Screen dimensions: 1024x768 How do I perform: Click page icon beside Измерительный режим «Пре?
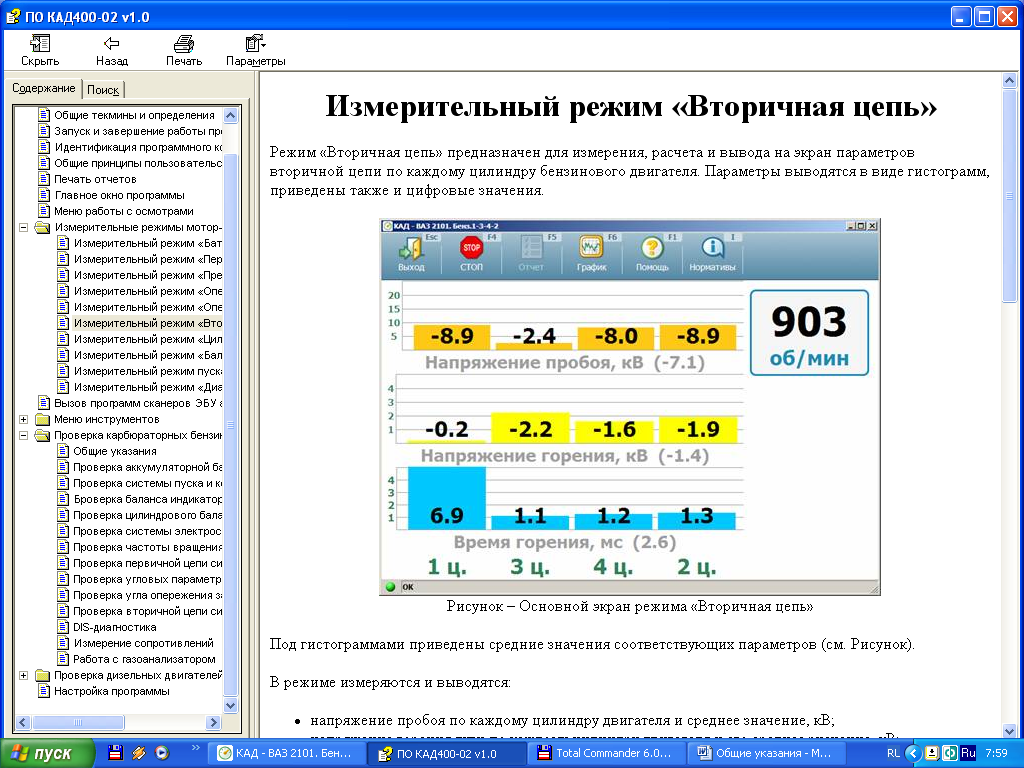[63, 275]
